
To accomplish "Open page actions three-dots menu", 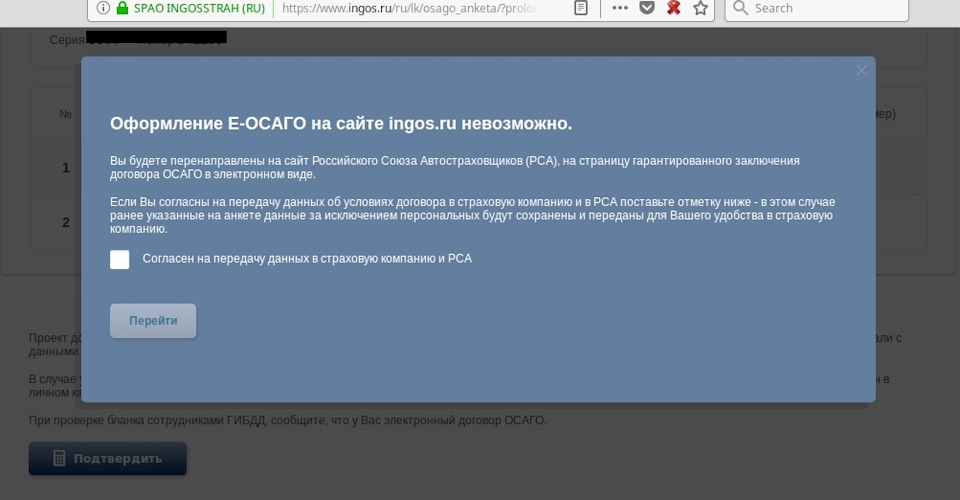I will click(620, 8).
